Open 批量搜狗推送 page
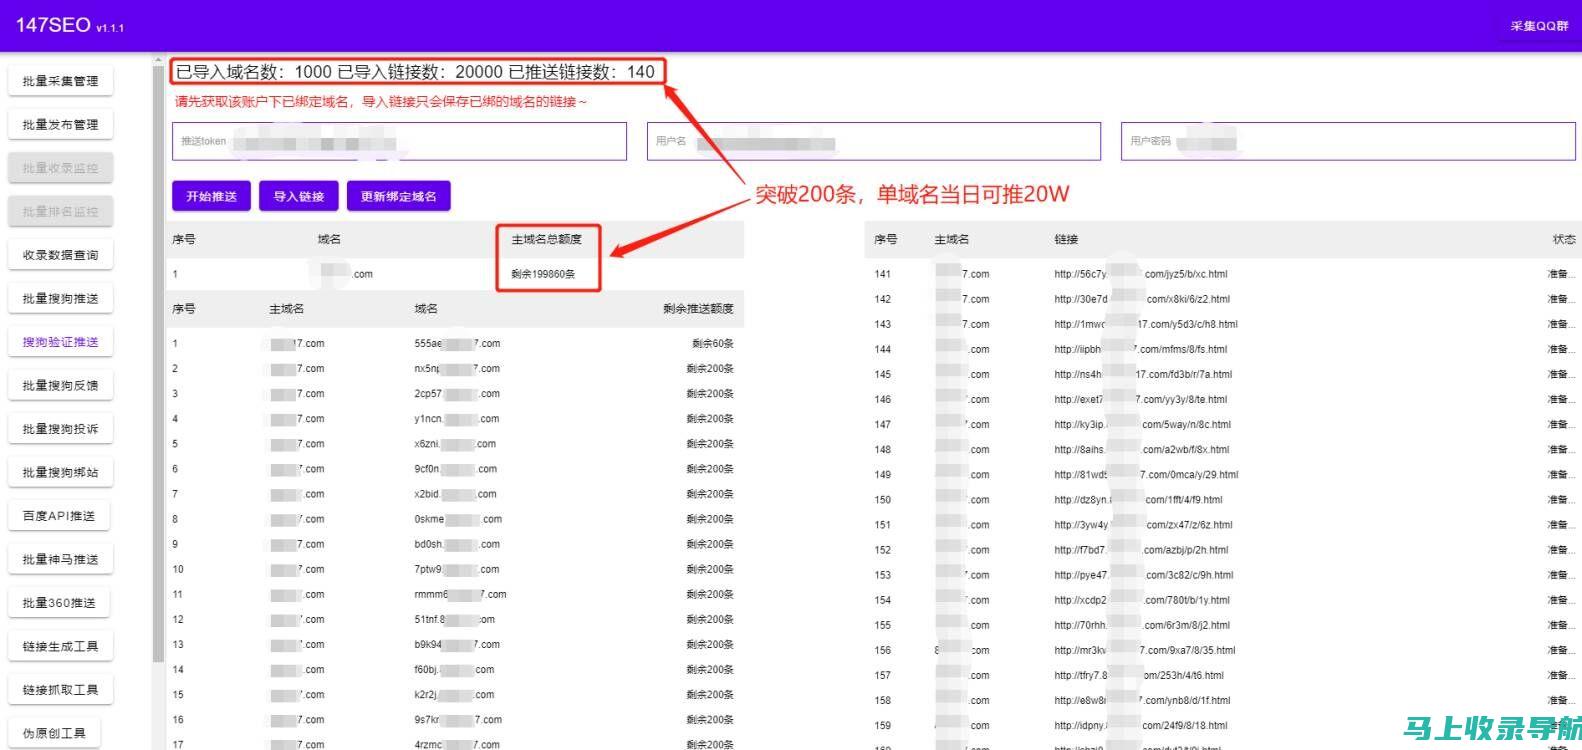1582x750 pixels. (60, 299)
